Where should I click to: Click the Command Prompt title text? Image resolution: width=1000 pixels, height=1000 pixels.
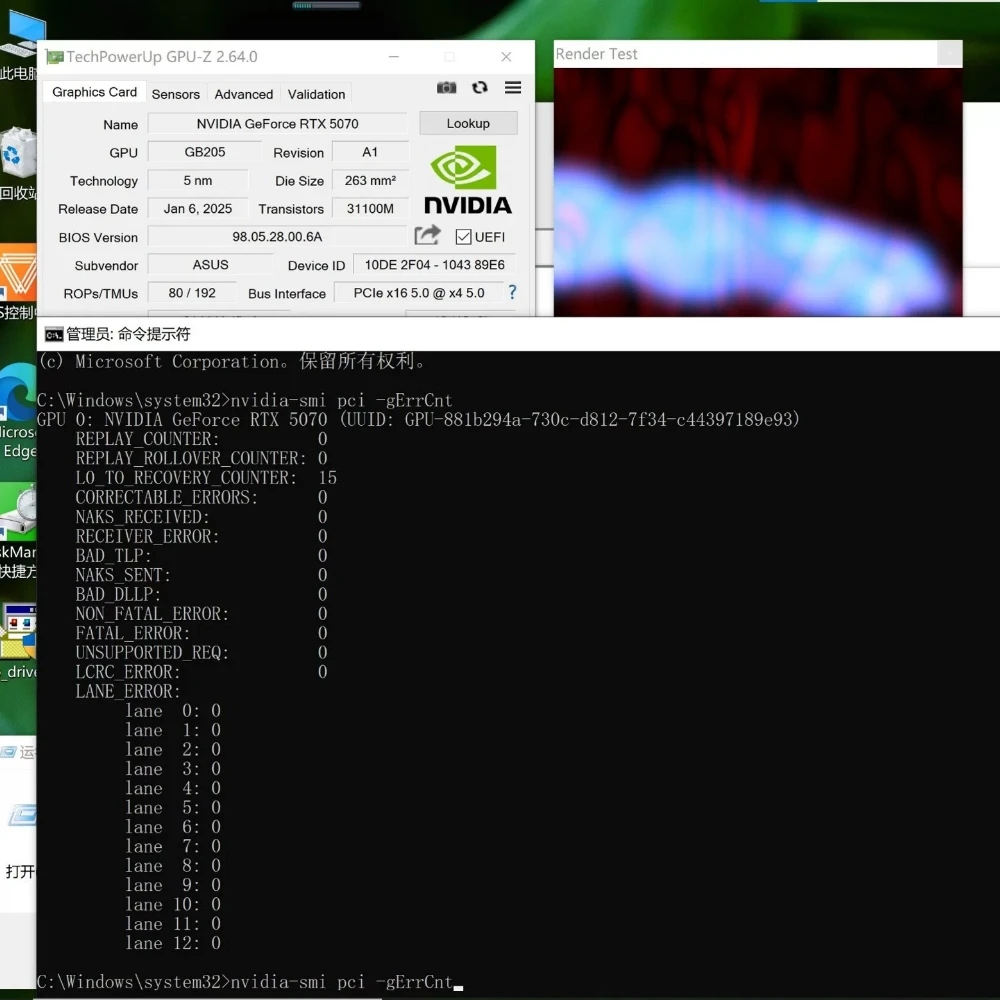(x=128, y=334)
